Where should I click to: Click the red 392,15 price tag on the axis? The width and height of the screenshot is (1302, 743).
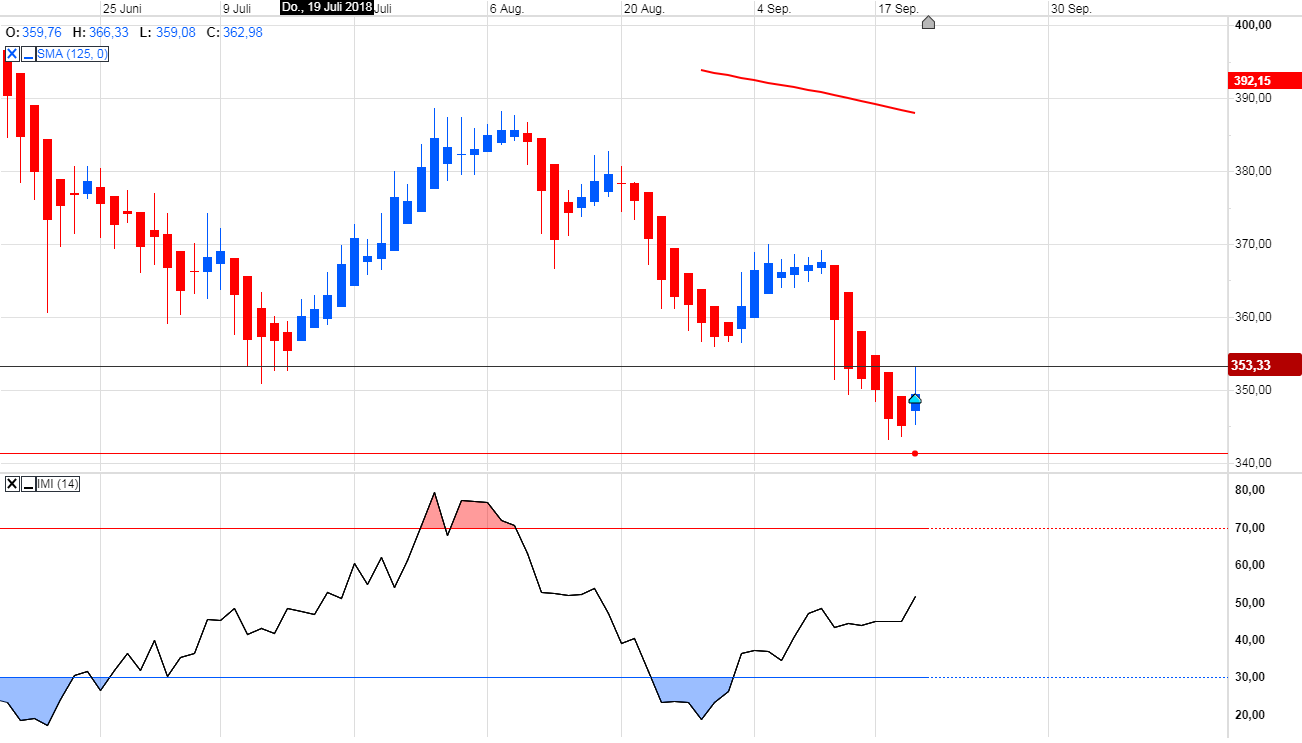(1261, 80)
